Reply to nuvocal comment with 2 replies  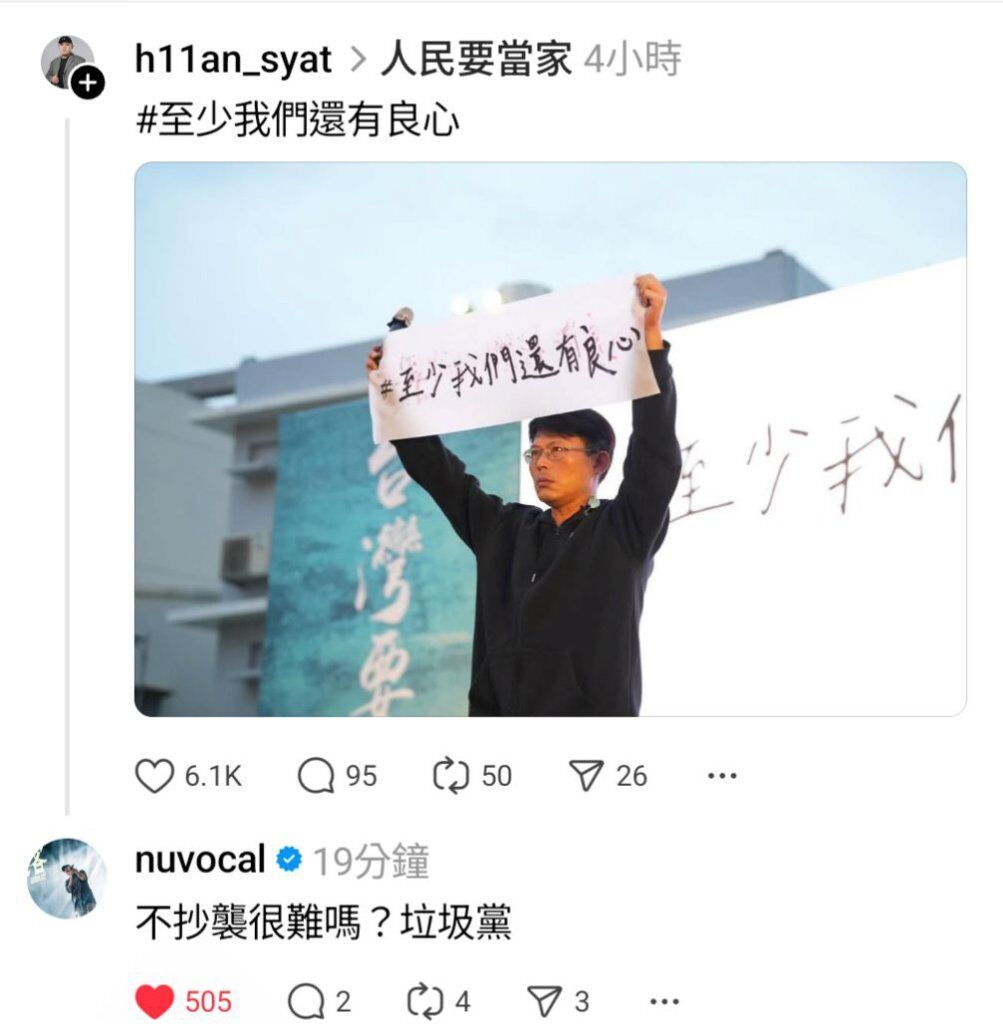click(306, 1002)
